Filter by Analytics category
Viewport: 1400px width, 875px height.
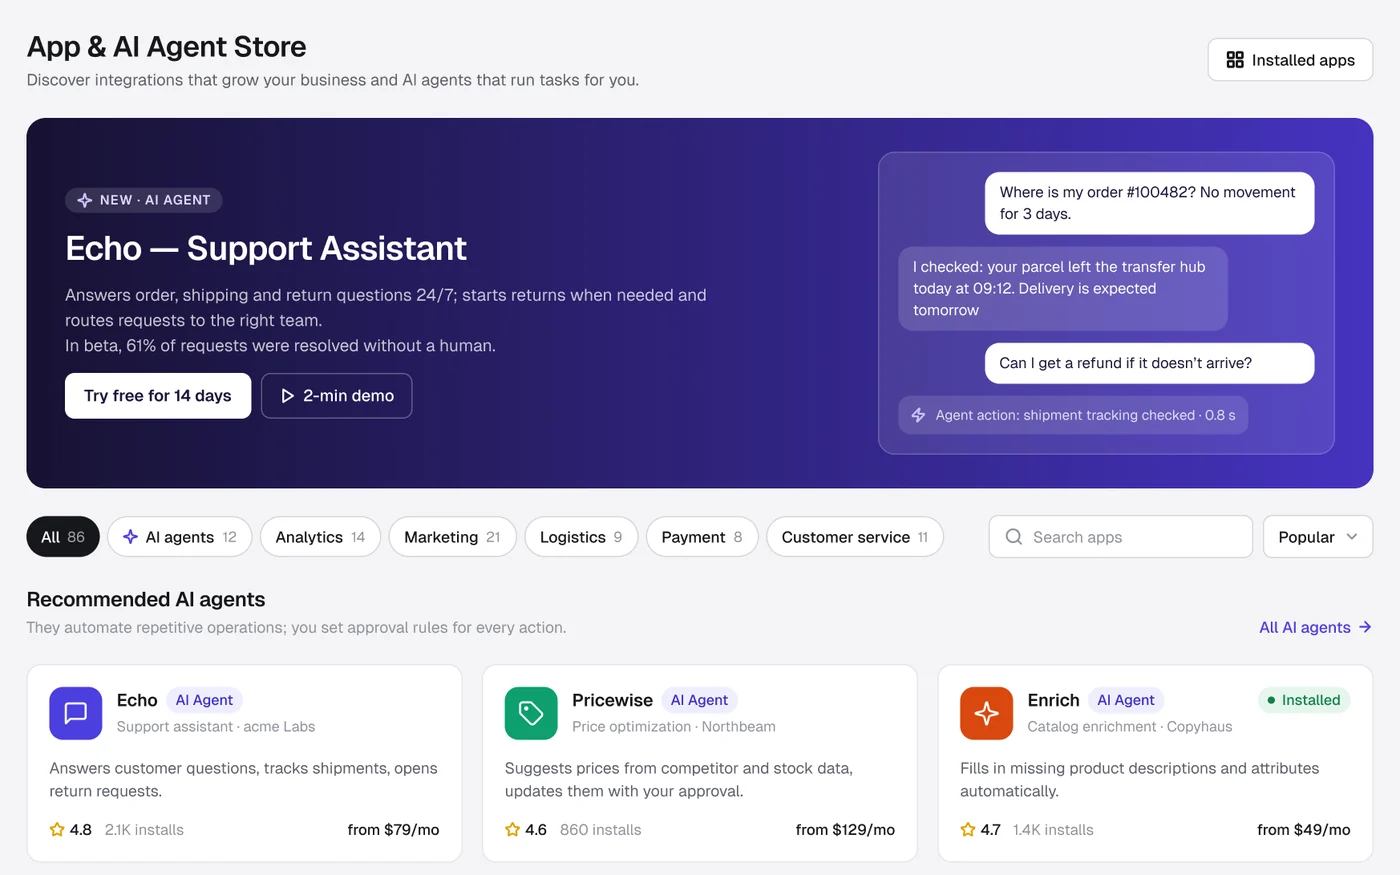320,537
